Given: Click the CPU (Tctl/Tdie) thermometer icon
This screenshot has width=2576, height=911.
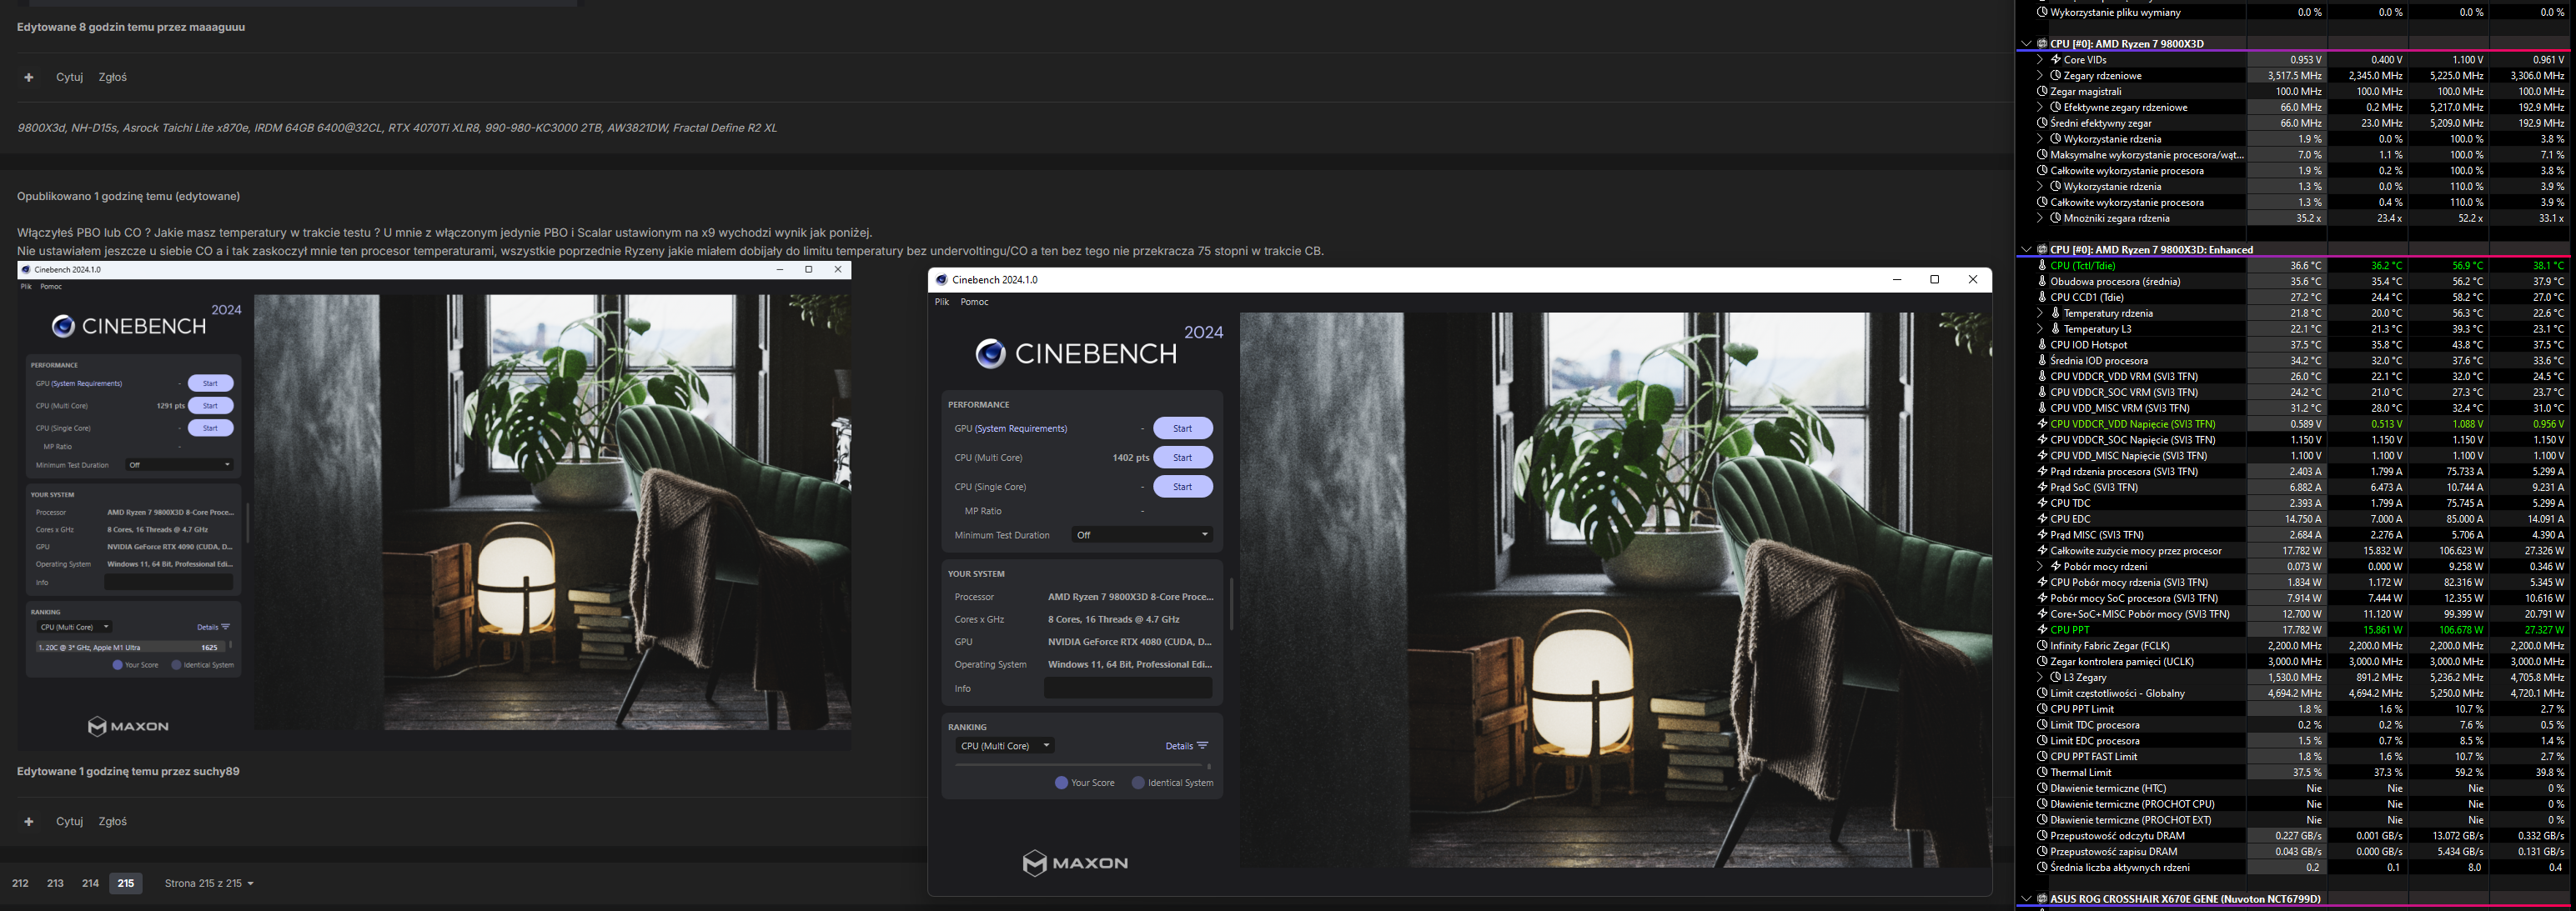Looking at the screenshot, I should point(2042,266).
